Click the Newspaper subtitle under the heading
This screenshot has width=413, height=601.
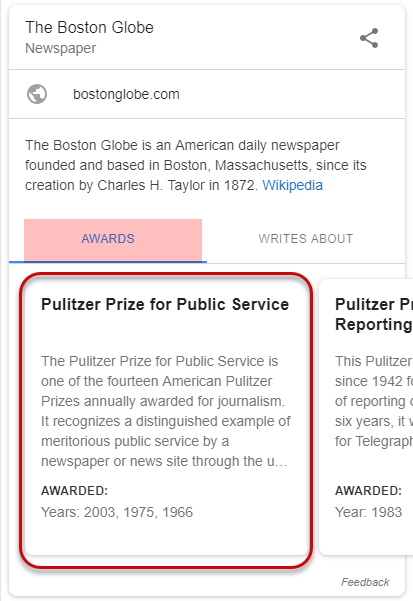click(x=61, y=48)
